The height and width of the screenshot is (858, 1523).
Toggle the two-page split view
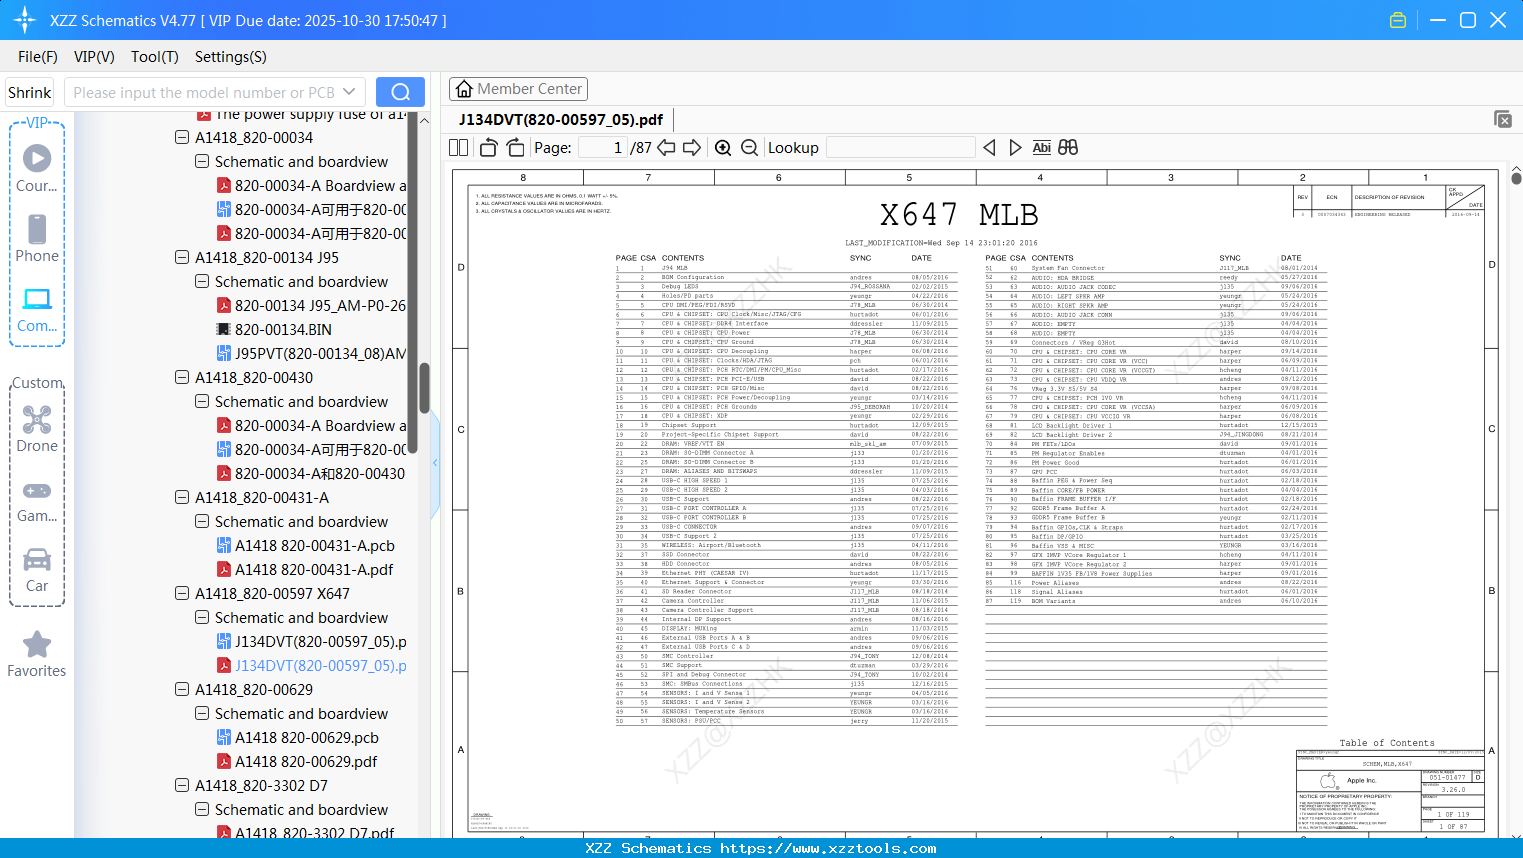459,148
